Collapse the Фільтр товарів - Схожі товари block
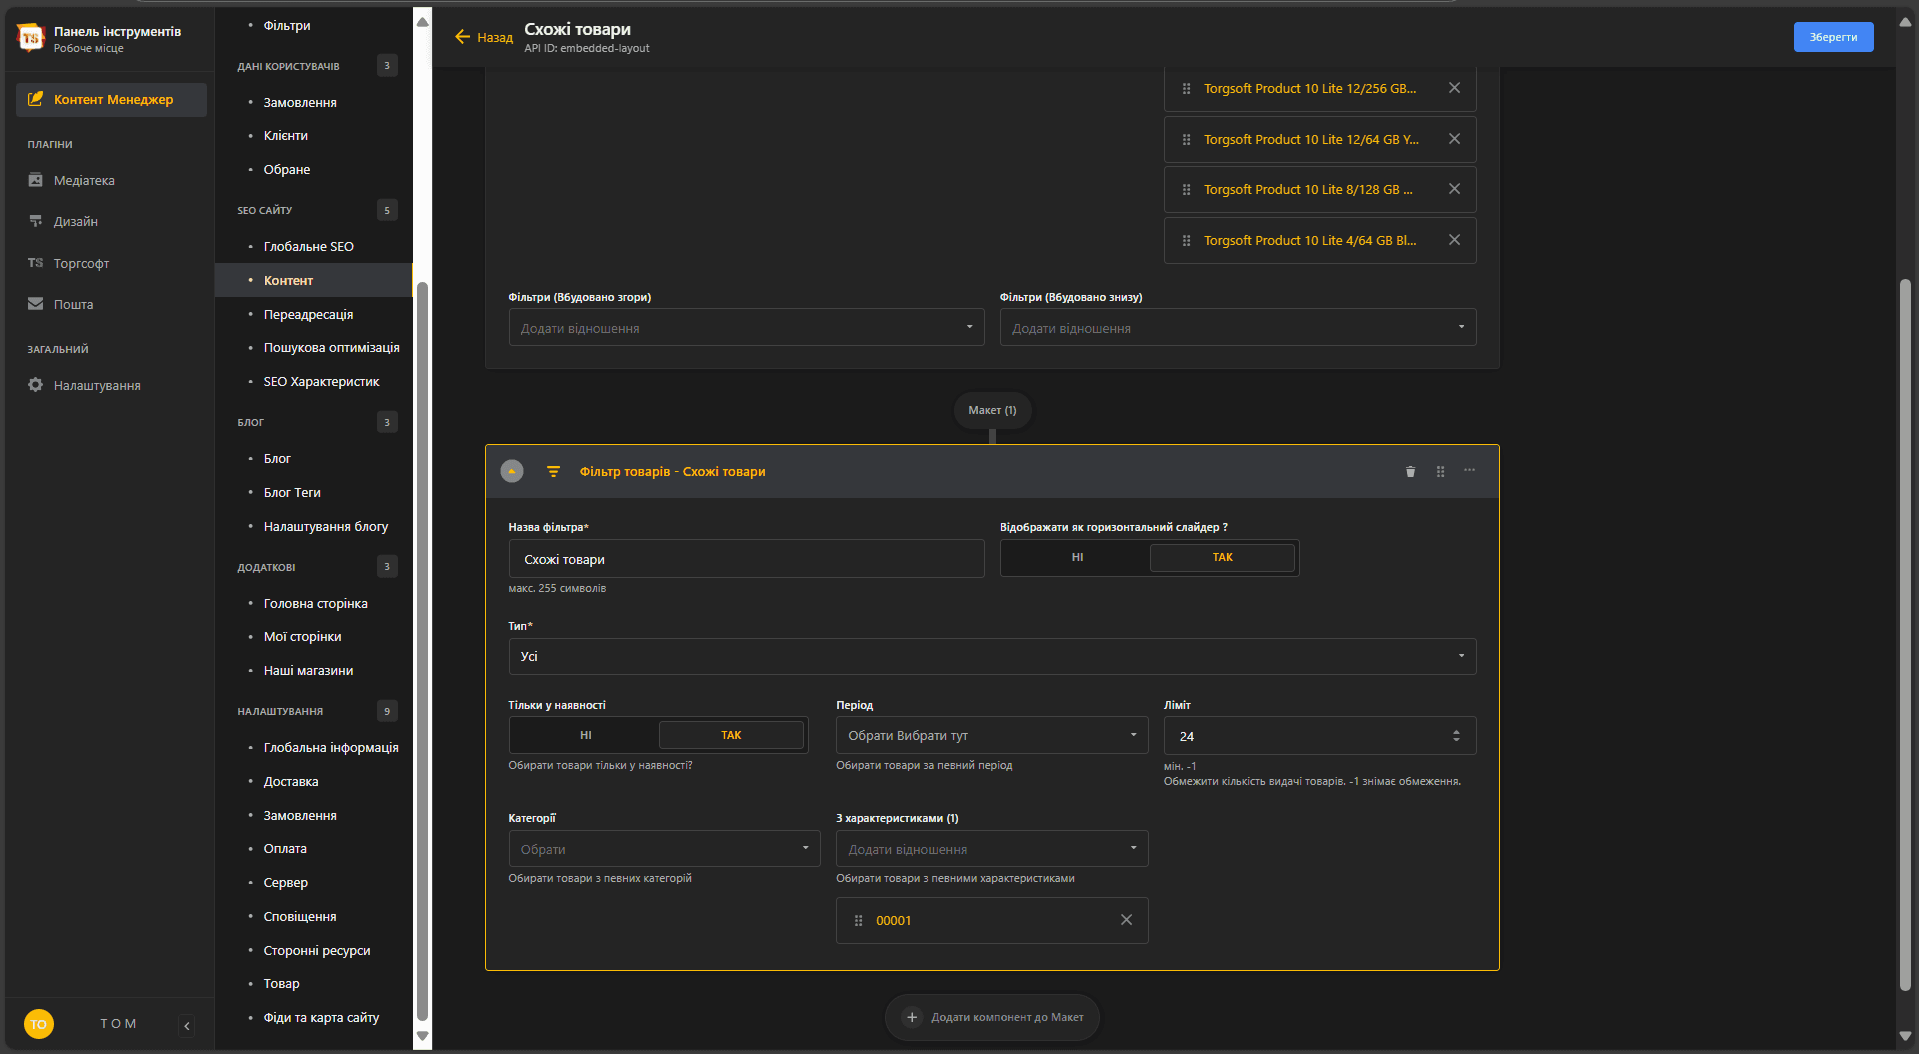 click(x=512, y=471)
